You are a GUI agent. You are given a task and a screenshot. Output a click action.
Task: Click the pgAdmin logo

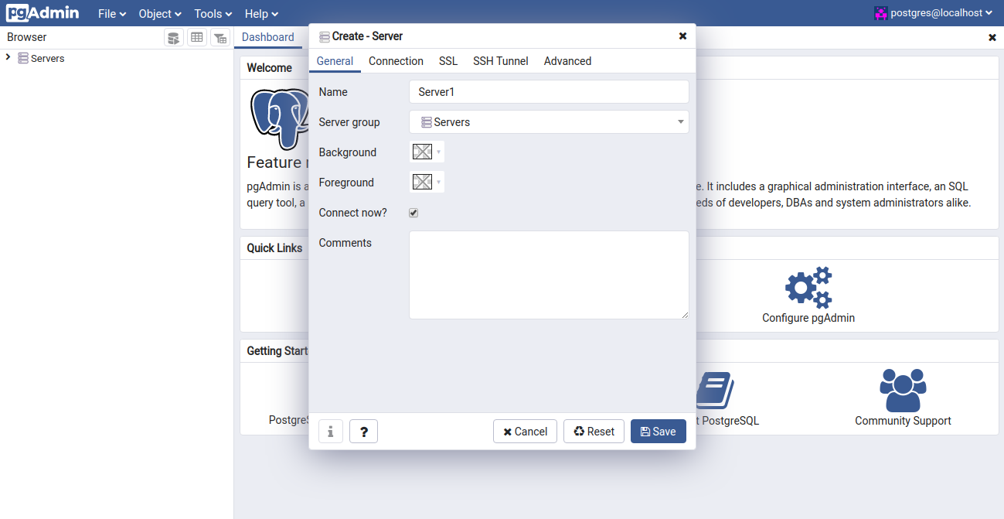(43, 13)
